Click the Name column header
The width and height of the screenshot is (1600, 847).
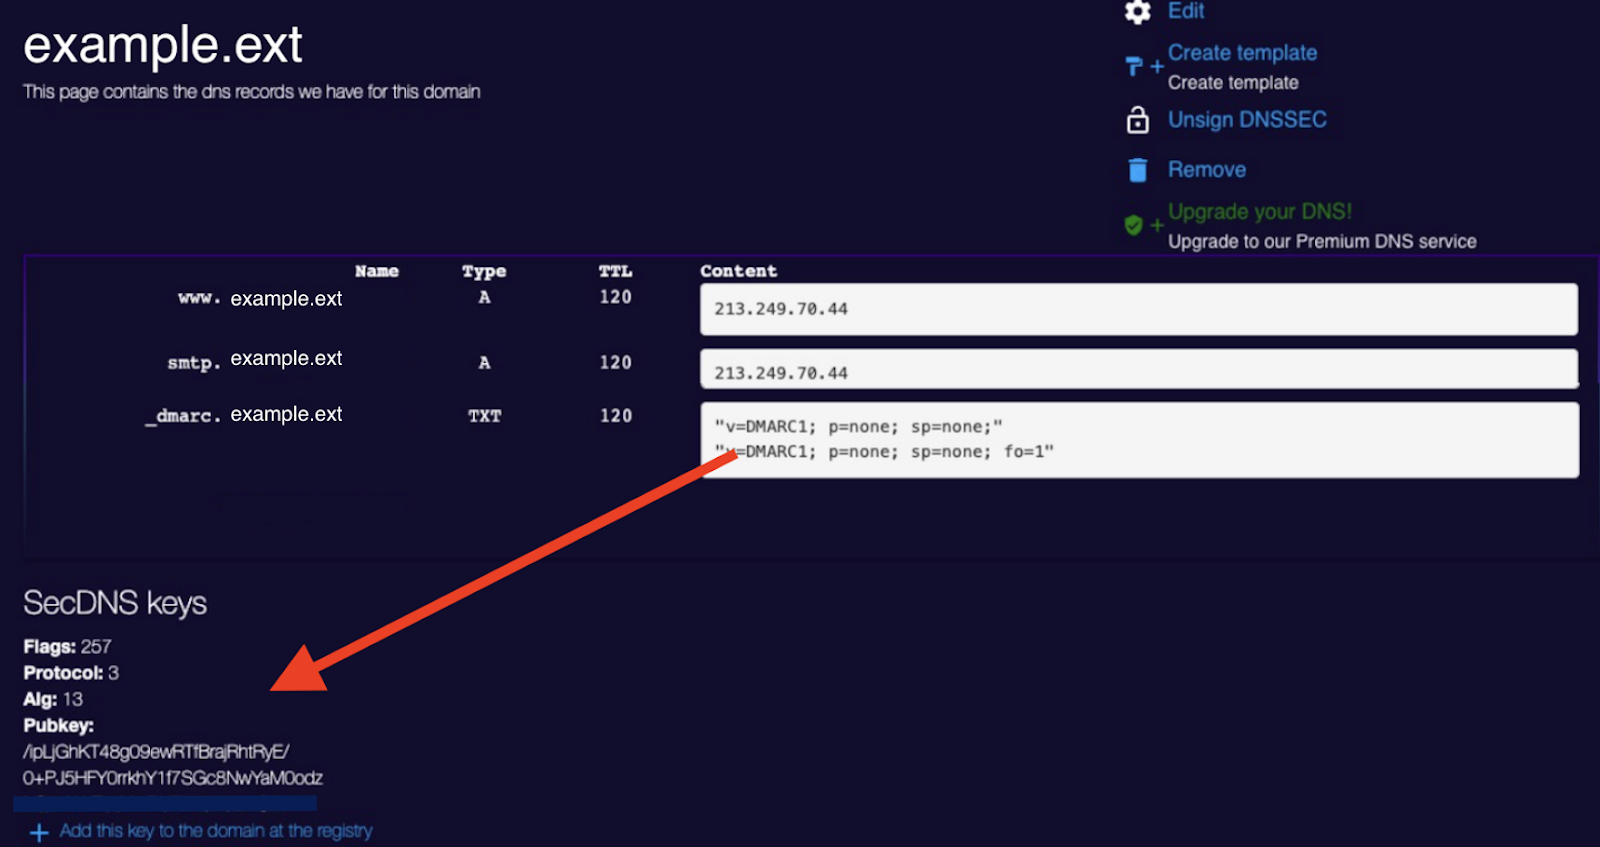pyautogui.click(x=377, y=271)
